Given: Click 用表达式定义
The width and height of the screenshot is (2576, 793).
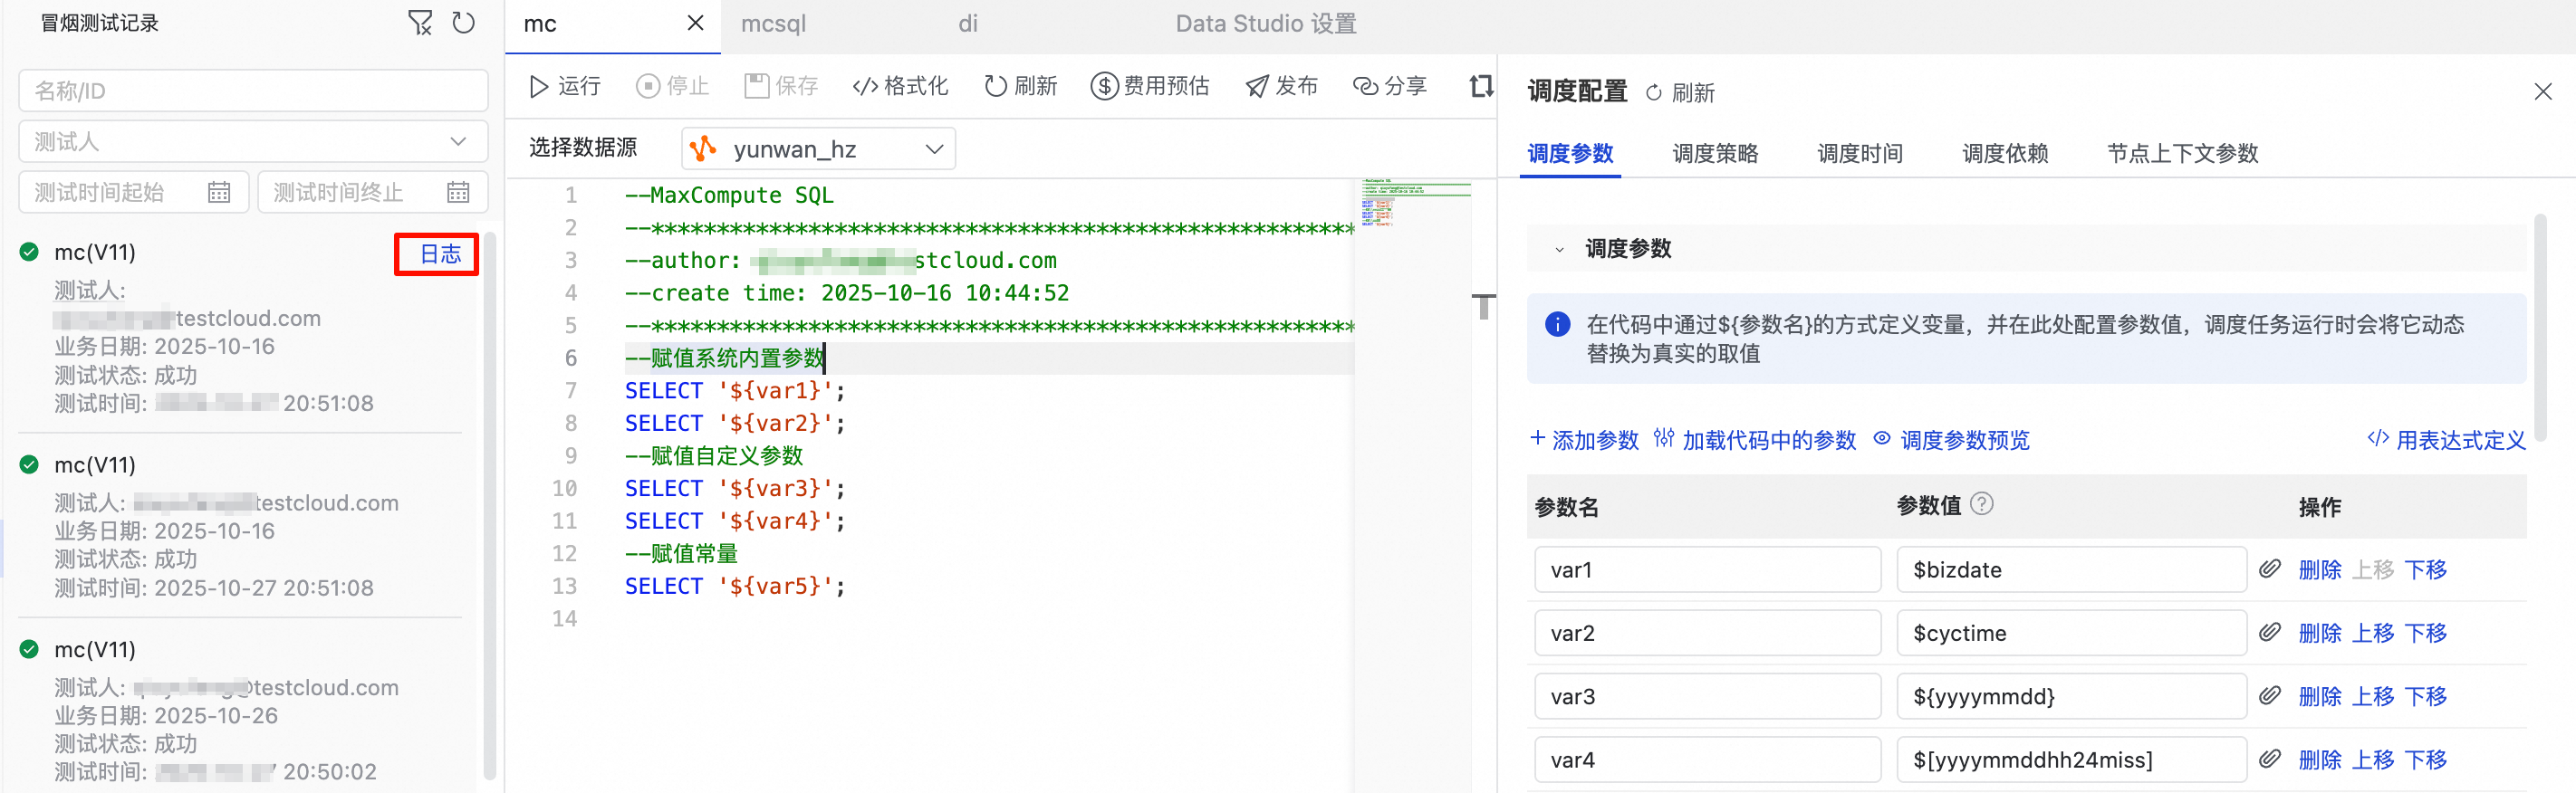Looking at the screenshot, I should pyautogui.click(x=2446, y=440).
